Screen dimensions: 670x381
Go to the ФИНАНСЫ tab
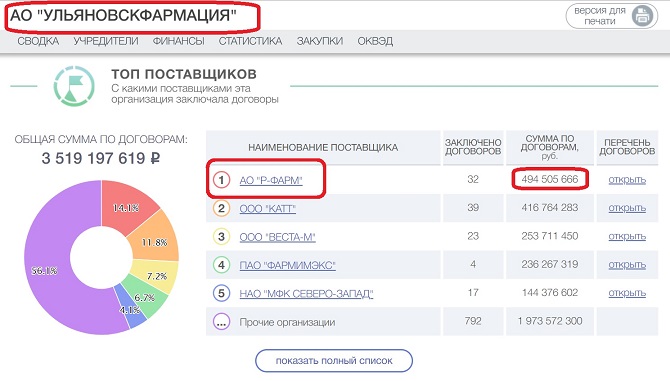coord(179,41)
